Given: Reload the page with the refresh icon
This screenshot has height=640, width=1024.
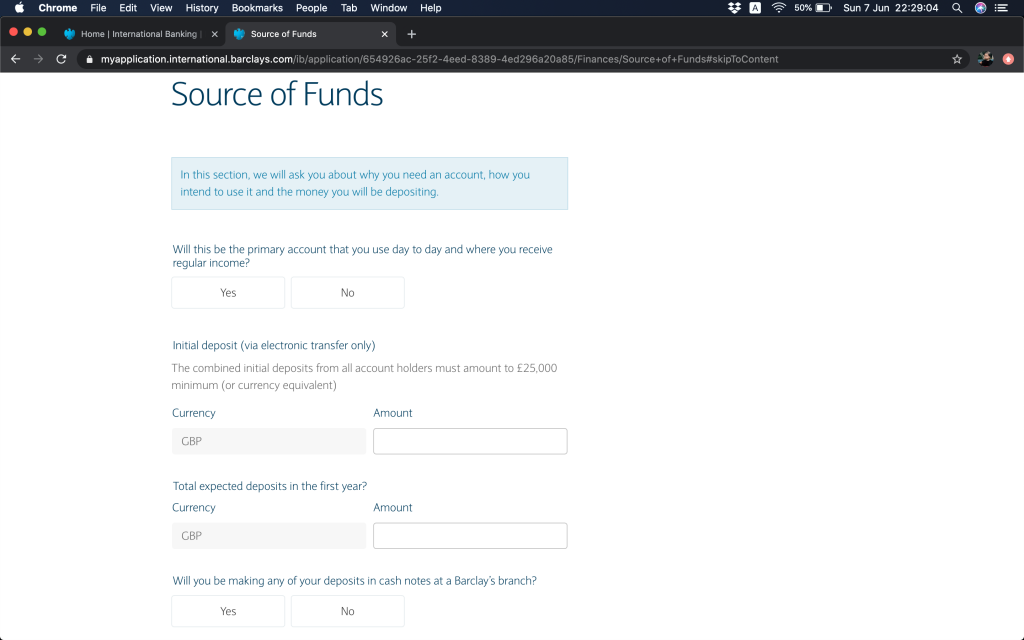Looking at the screenshot, I should tap(61, 59).
